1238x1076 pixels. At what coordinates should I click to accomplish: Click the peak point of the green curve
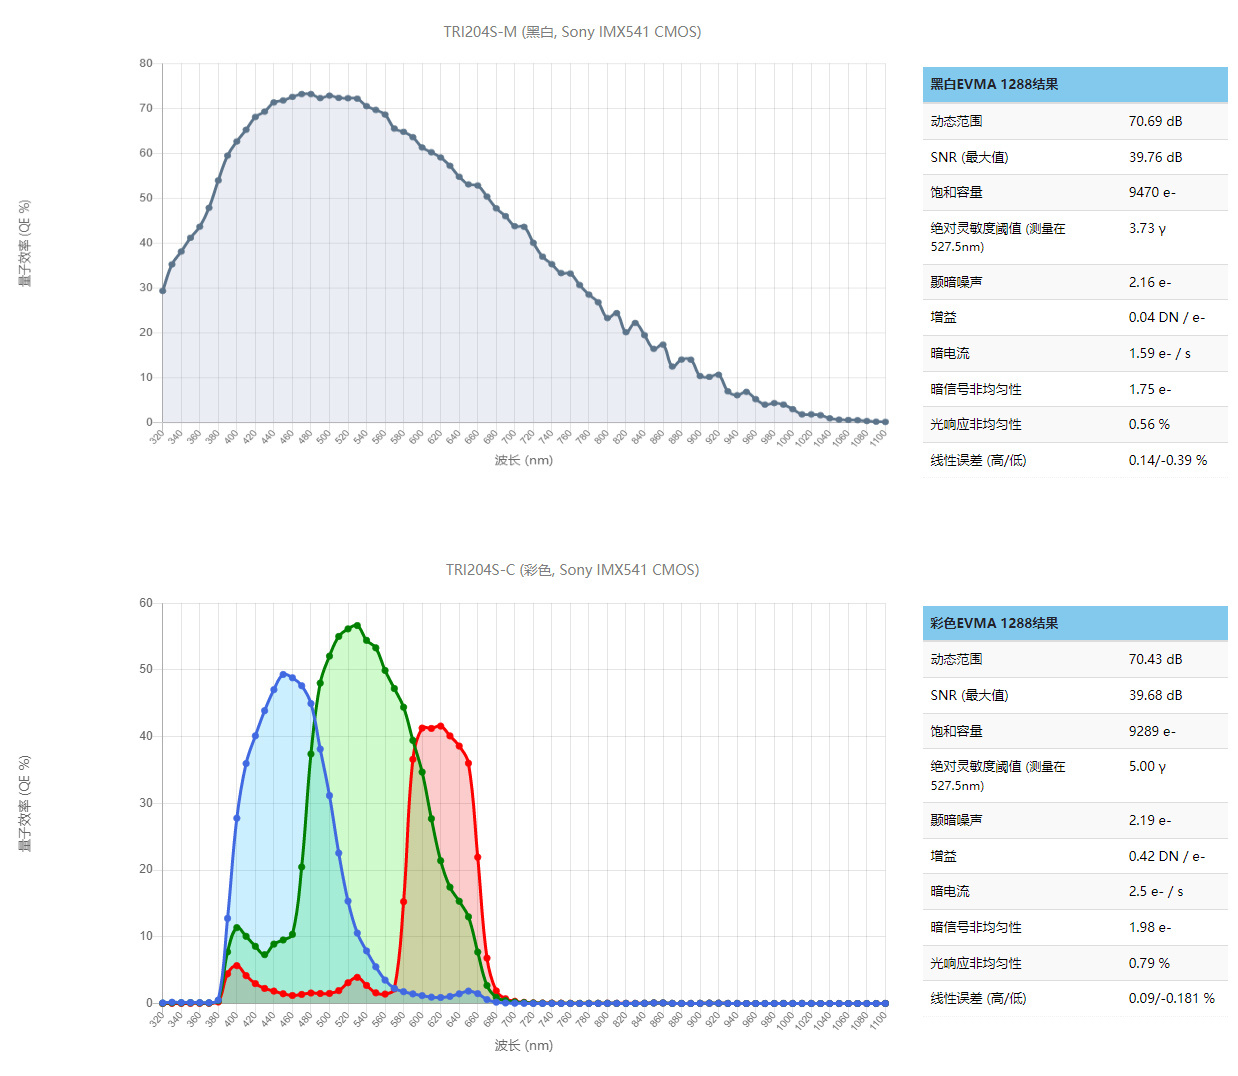click(x=357, y=626)
